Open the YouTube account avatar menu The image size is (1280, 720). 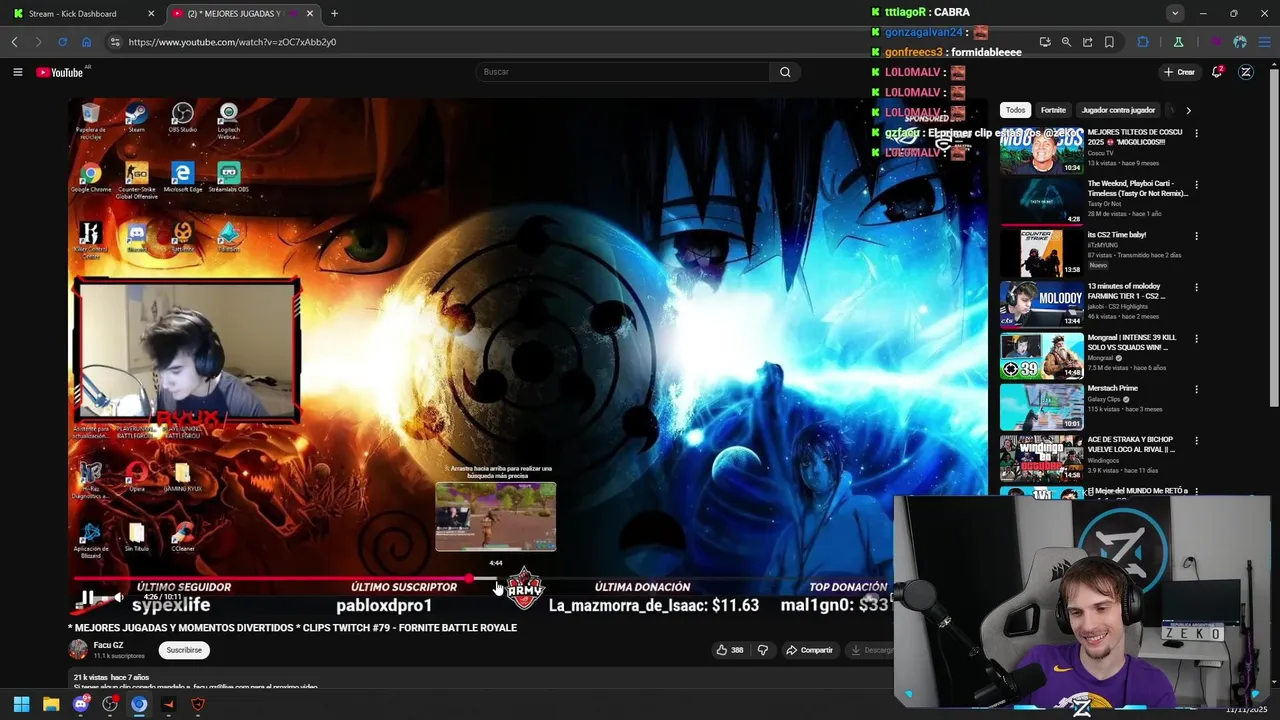pos(1246,72)
